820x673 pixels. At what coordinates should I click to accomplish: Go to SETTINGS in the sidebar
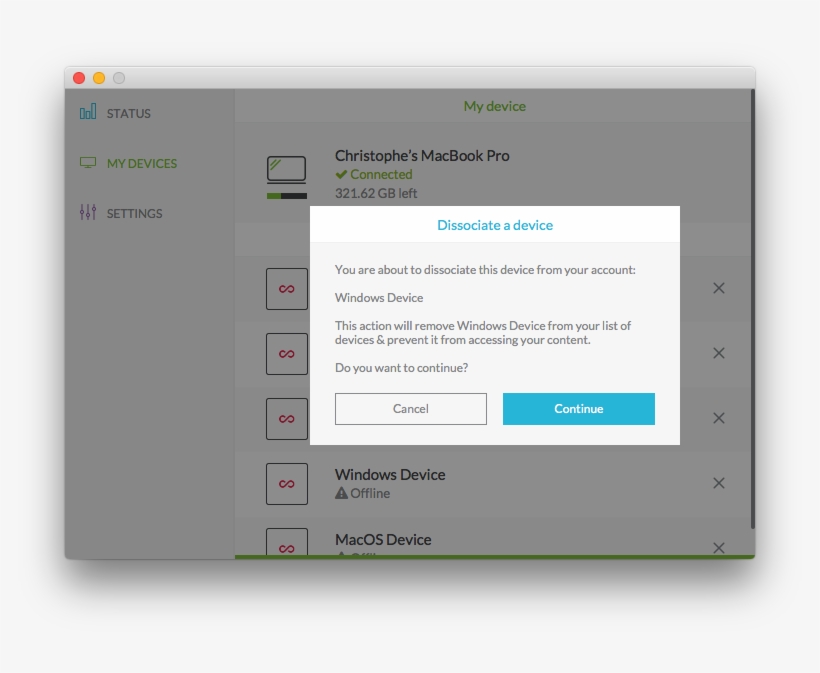click(x=134, y=214)
